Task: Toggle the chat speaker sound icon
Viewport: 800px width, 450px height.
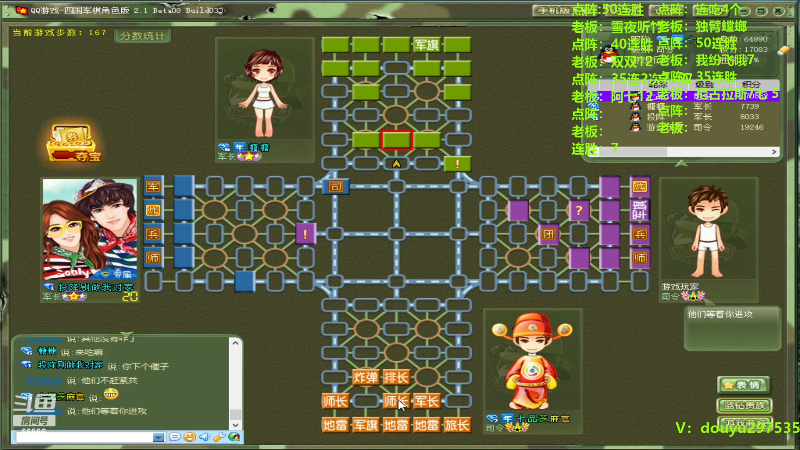Action: click(x=204, y=437)
